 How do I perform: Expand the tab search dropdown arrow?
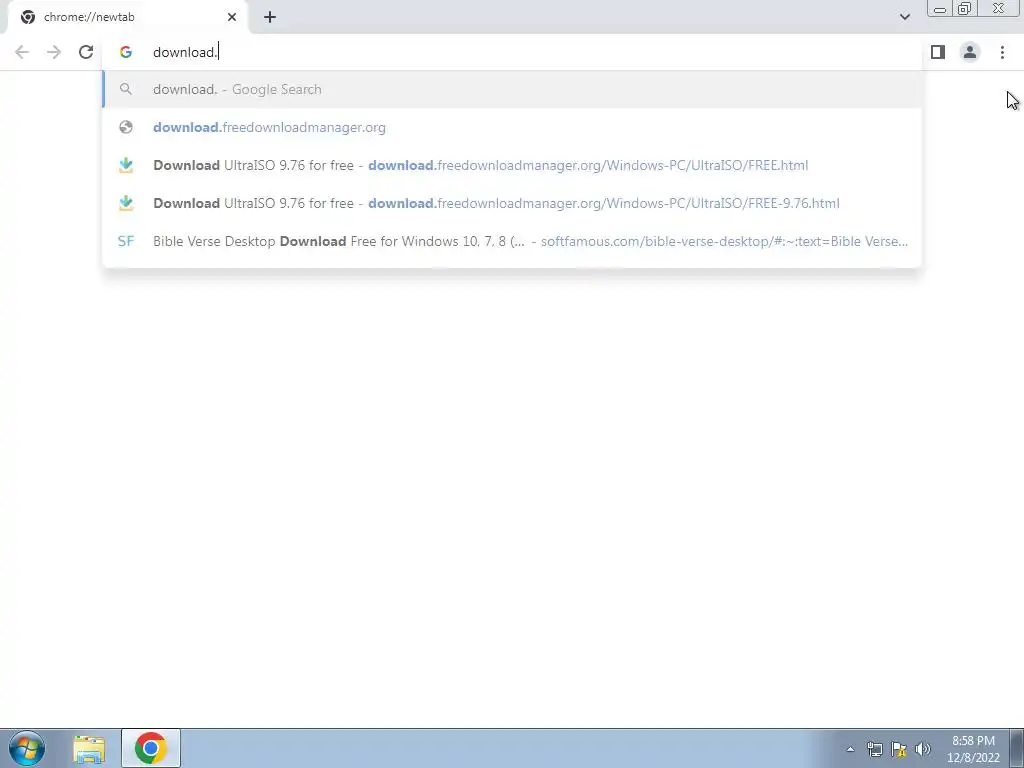904,17
